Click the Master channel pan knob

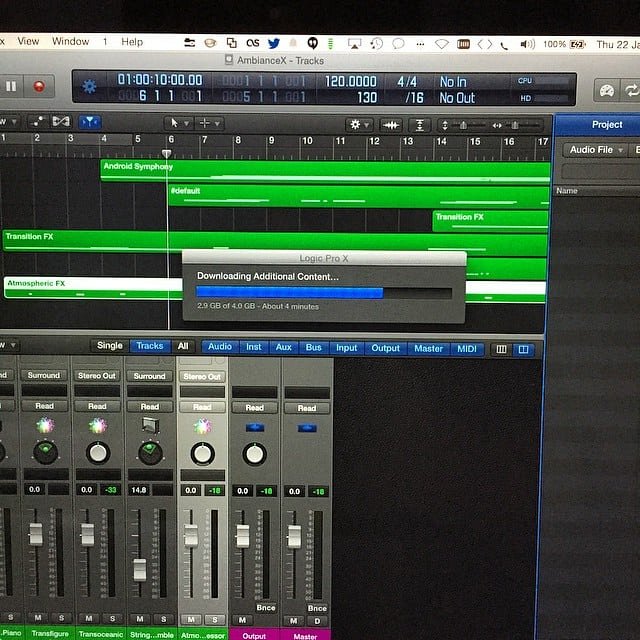click(x=307, y=454)
